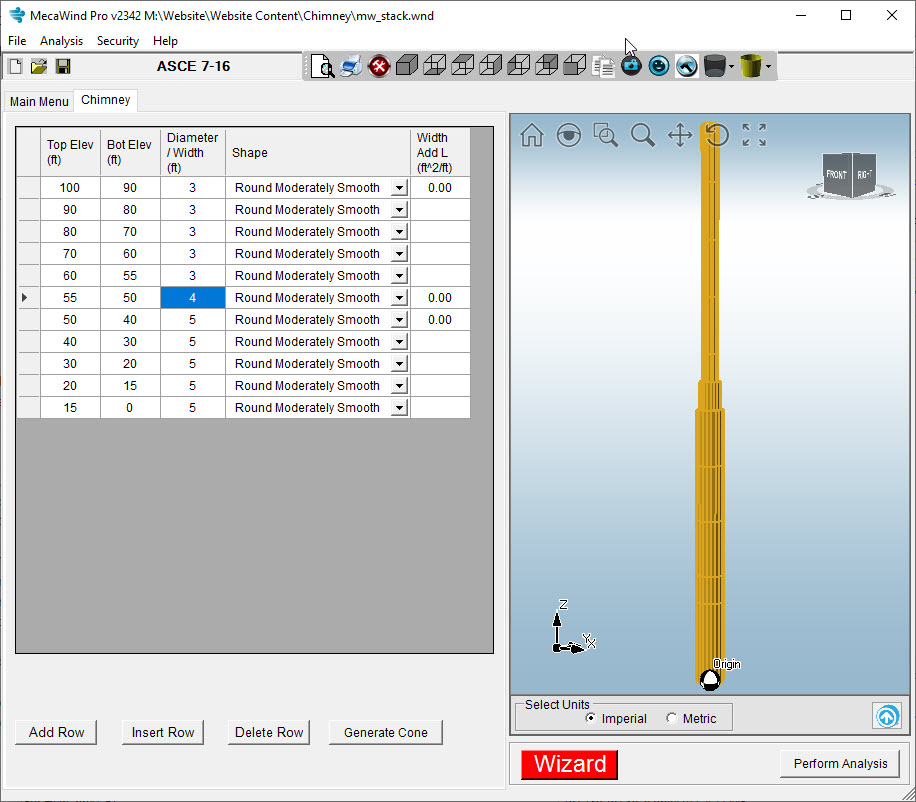Click the printer icon in toolbar
Viewport: 916px width, 802px height.
351,66
